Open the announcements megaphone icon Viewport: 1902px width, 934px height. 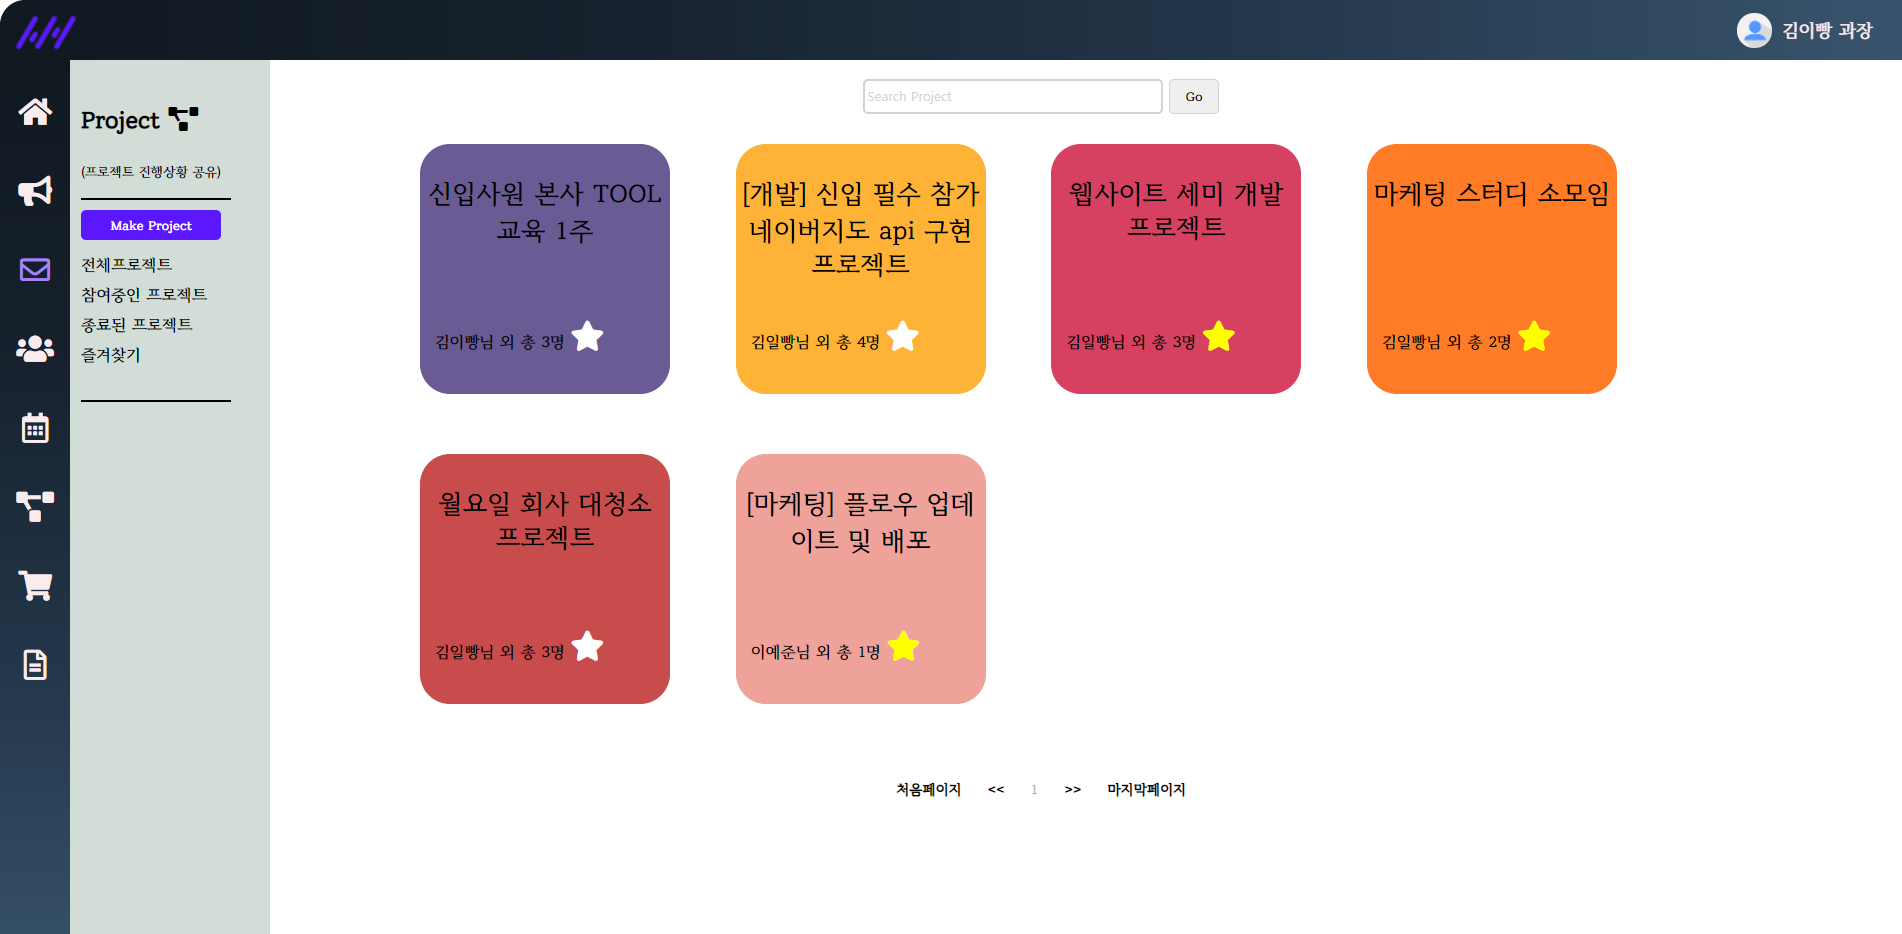[35, 191]
